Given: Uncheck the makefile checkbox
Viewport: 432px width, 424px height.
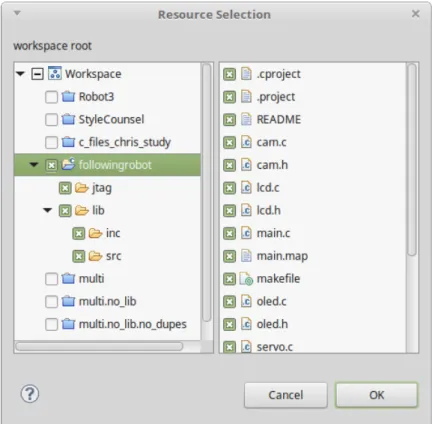Looking at the screenshot, I should click(x=229, y=279).
